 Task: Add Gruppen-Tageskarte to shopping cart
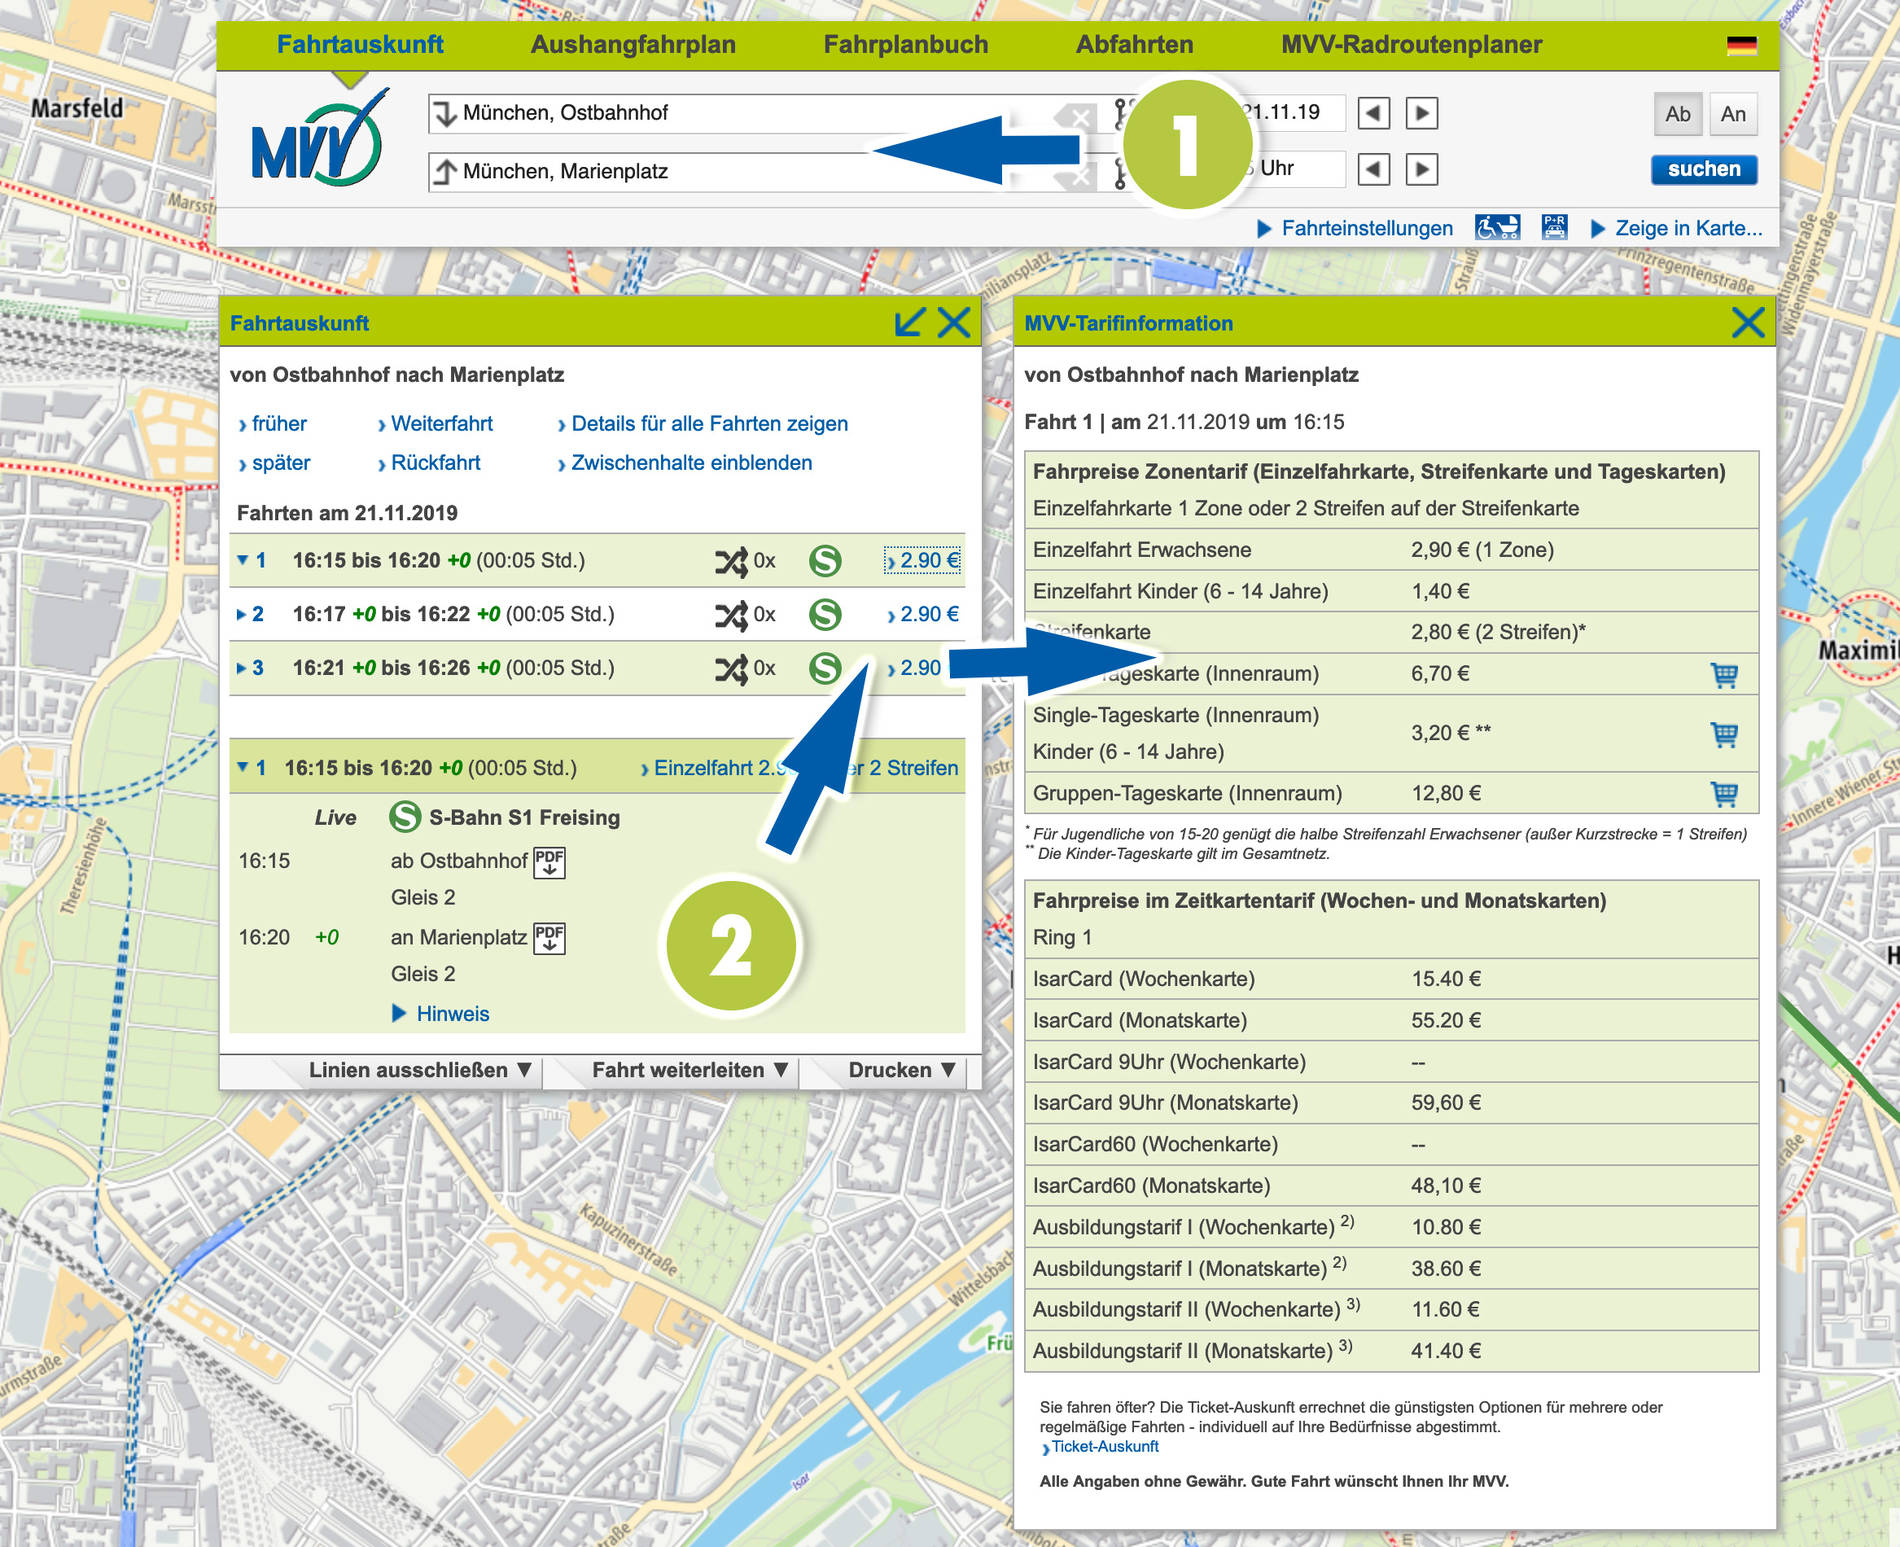tap(1724, 794)
